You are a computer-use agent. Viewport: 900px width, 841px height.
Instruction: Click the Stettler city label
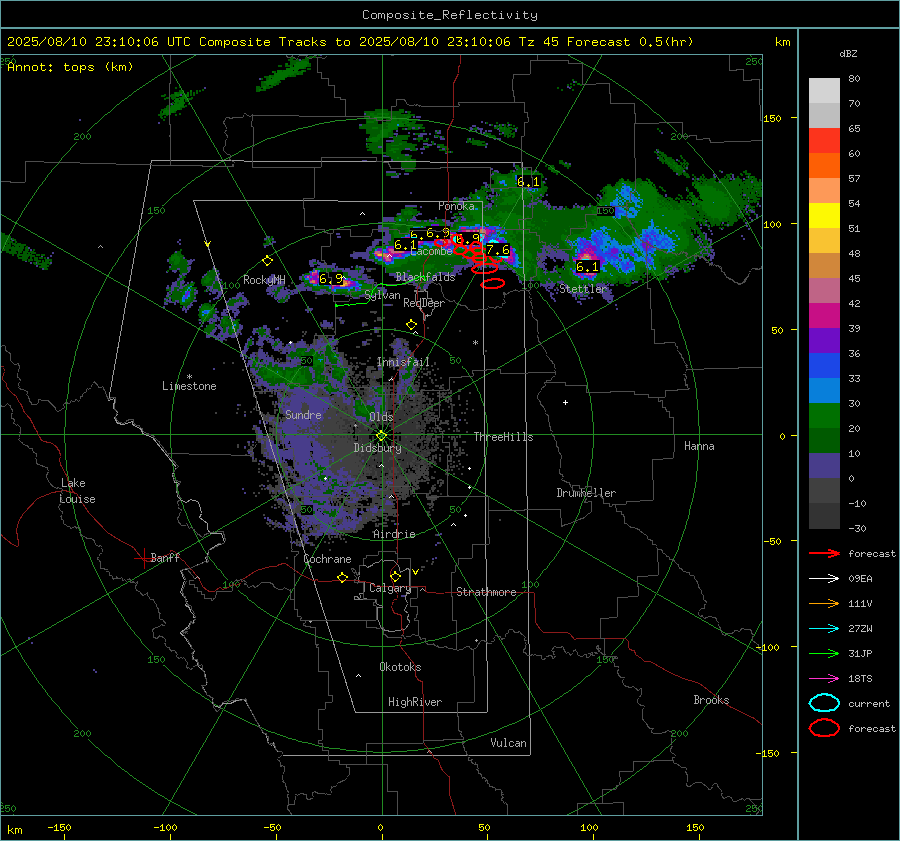583,289
